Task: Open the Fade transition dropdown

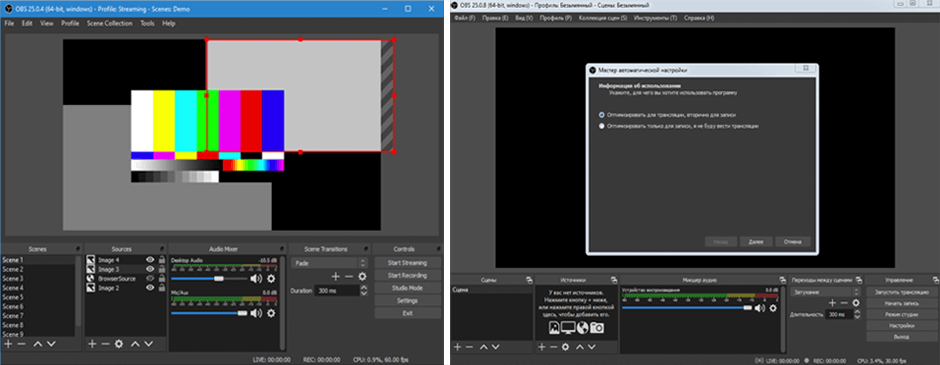Action: pyautogui.click(x=329, y=263)
